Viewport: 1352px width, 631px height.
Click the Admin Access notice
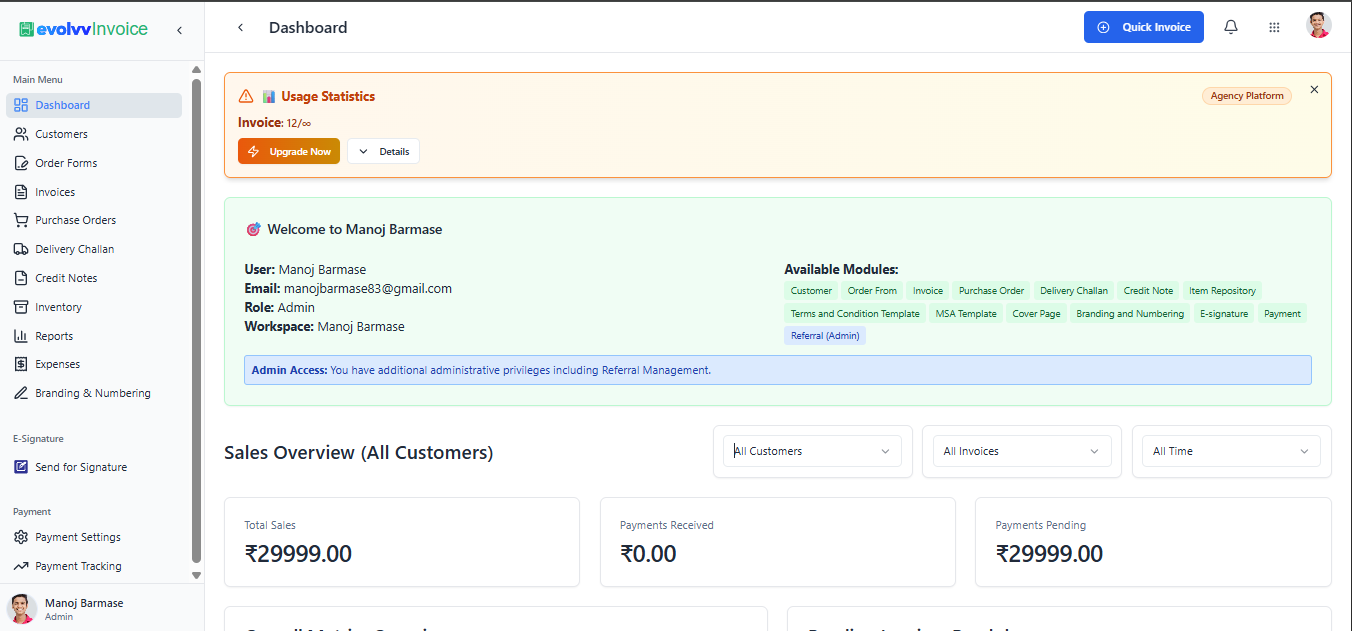pyautogui.click(x=778, y=370)
